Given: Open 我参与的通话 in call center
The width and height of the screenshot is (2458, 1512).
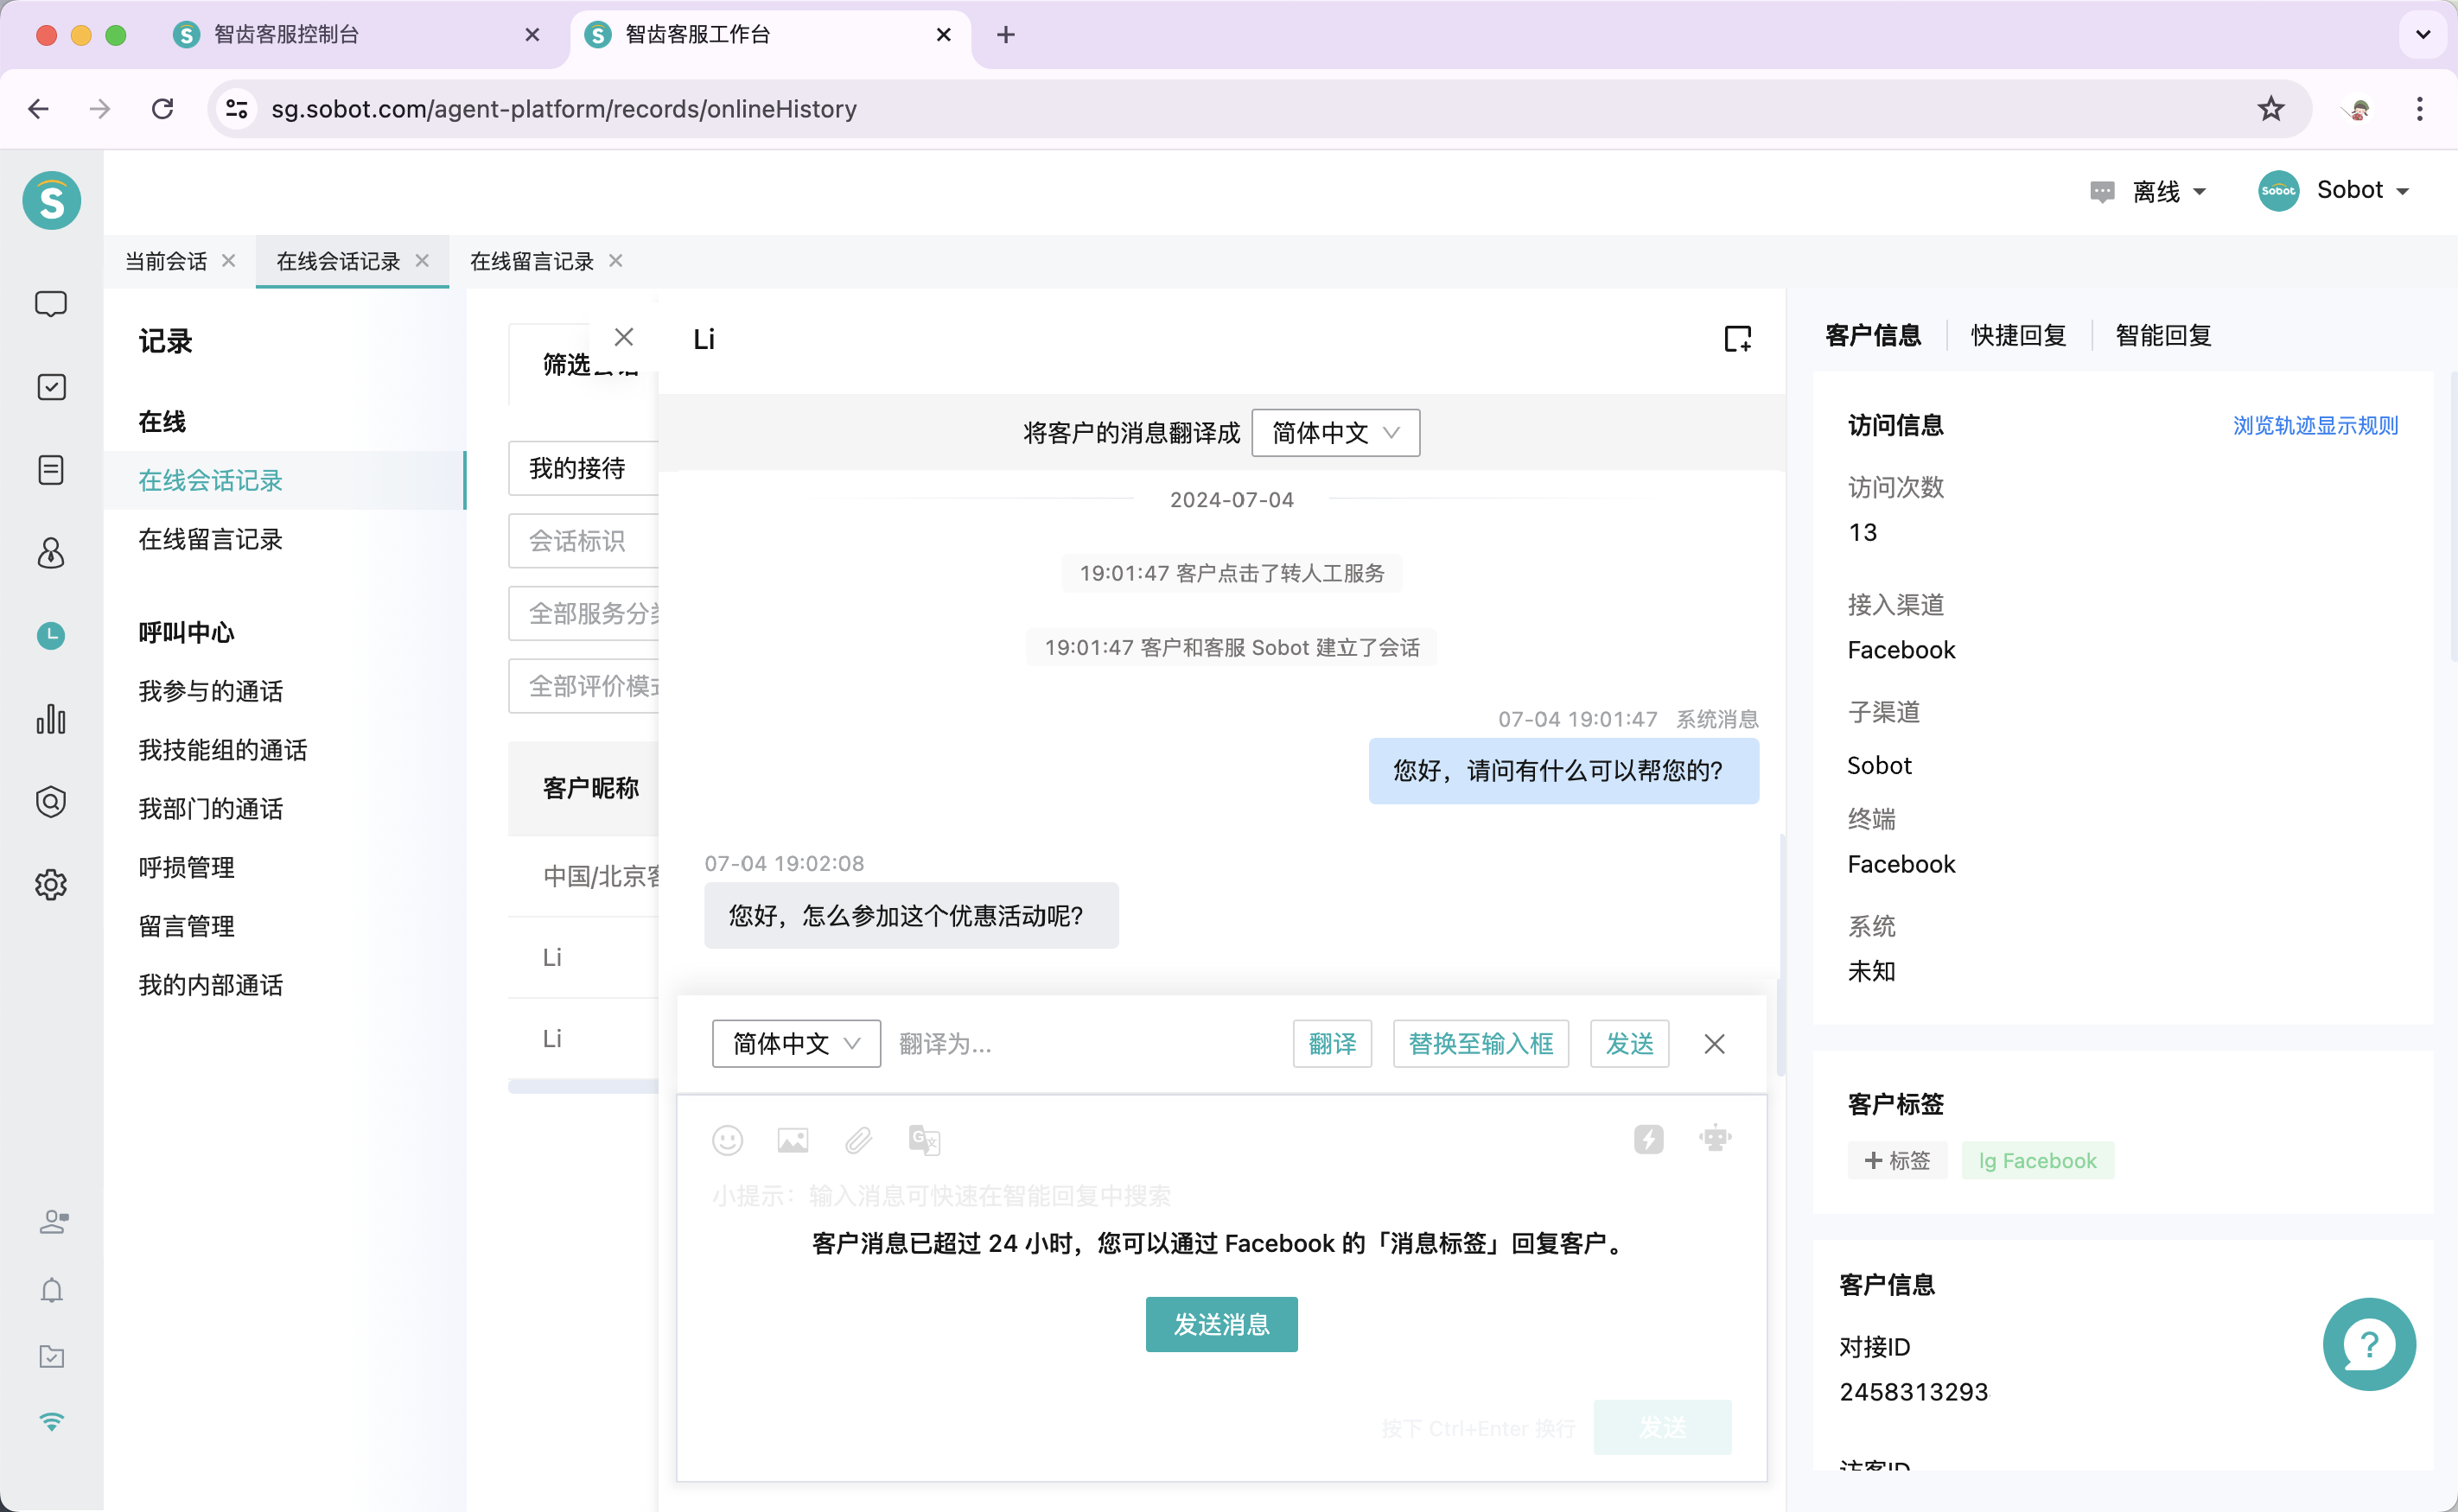Looking at the screenshot, I should pos(210,691).
